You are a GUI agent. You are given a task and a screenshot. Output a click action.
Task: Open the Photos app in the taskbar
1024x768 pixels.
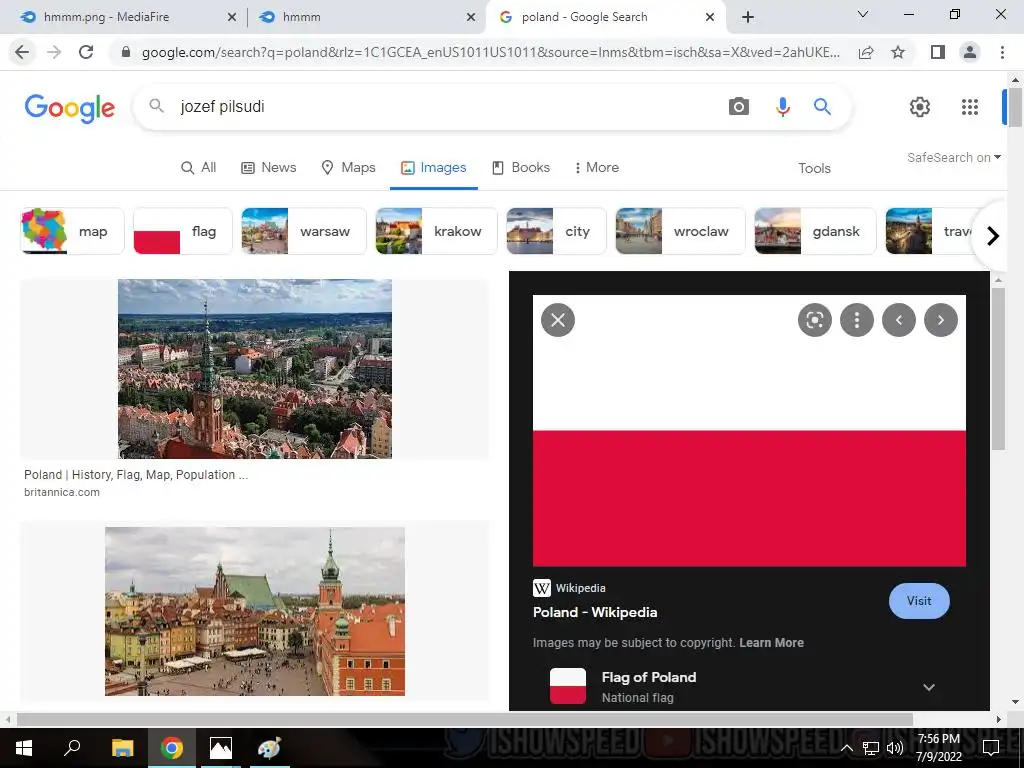pos(221,748)
